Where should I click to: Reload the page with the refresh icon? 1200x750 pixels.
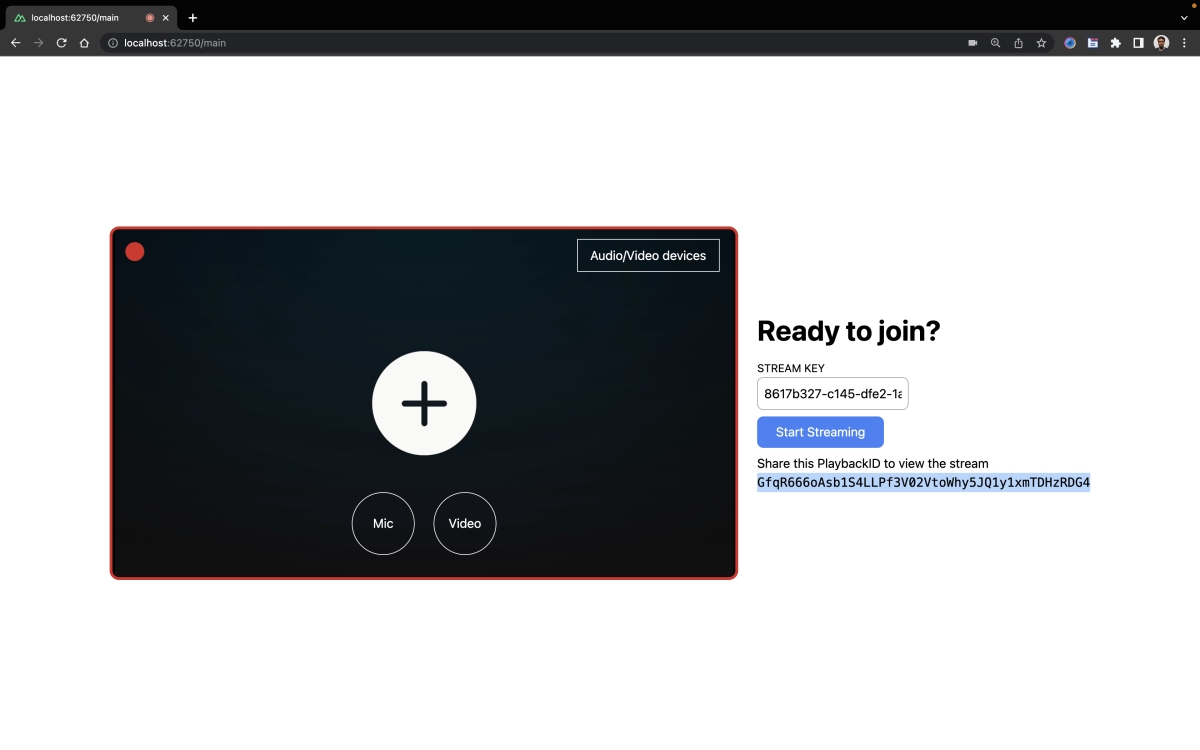click(61, 43)
